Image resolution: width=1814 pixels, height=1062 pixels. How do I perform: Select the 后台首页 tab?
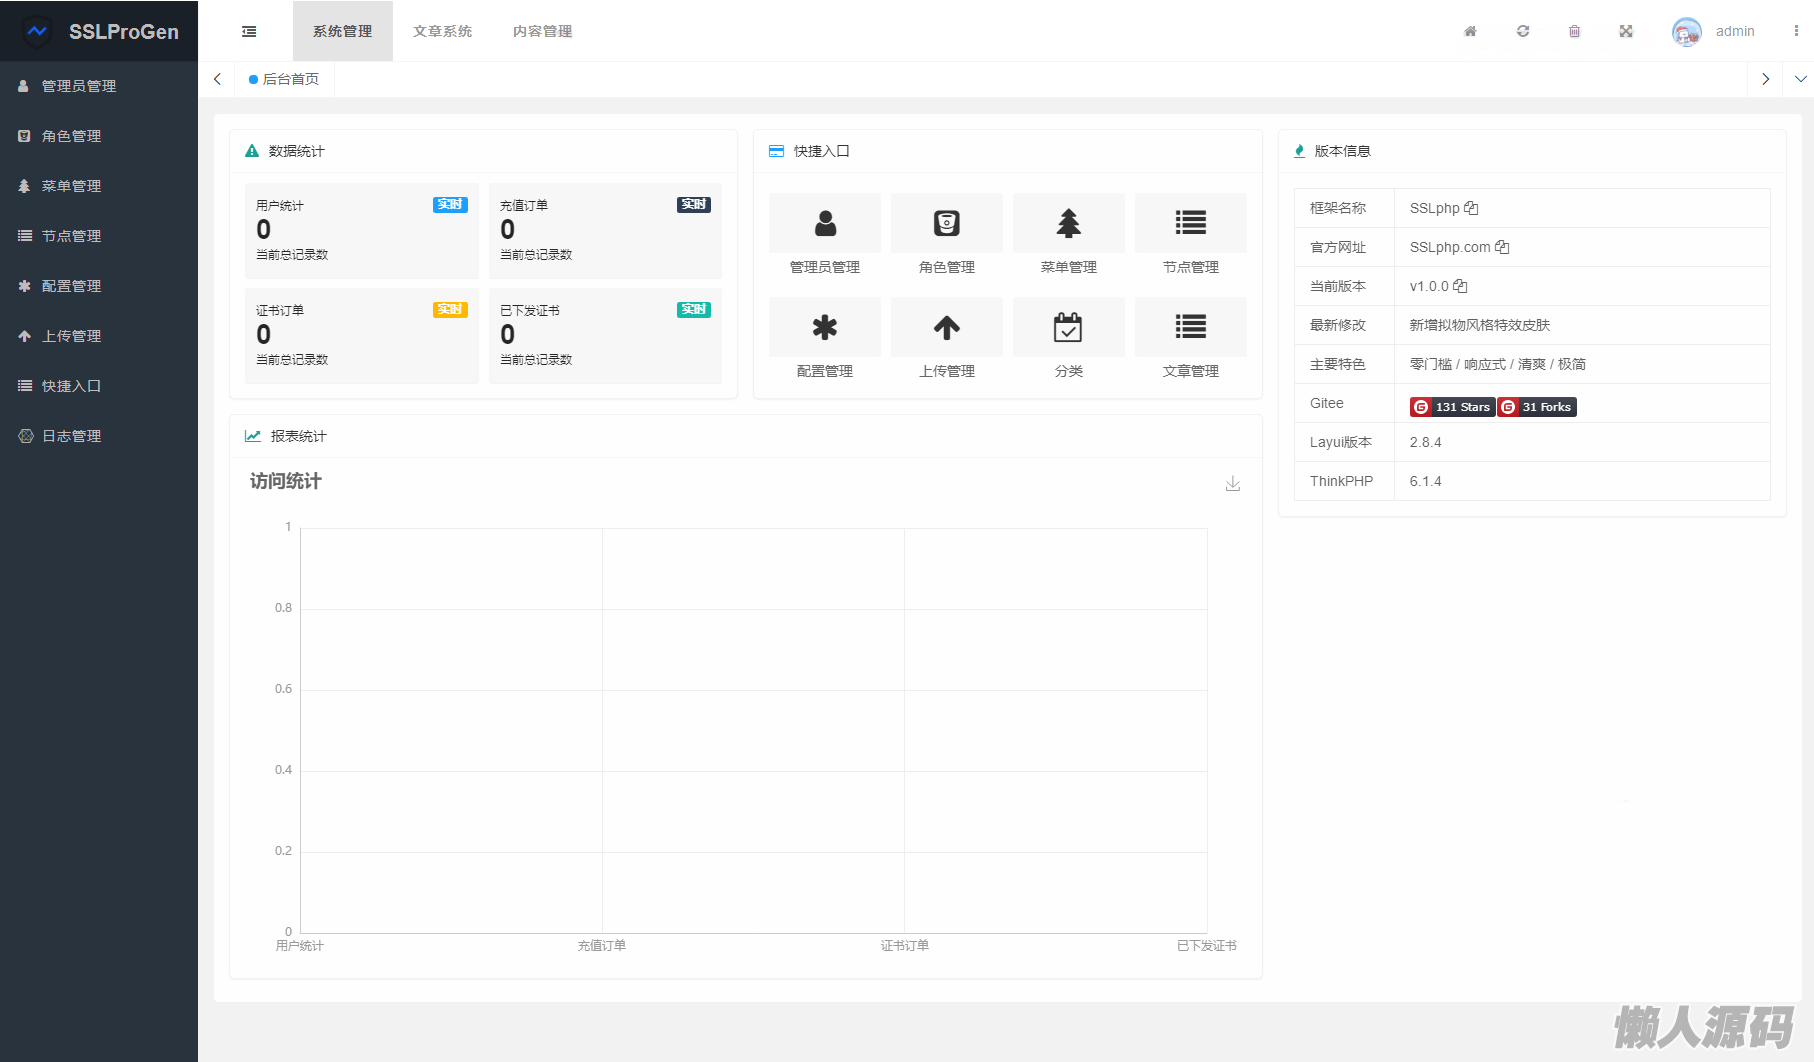click(x=285, y=79)
